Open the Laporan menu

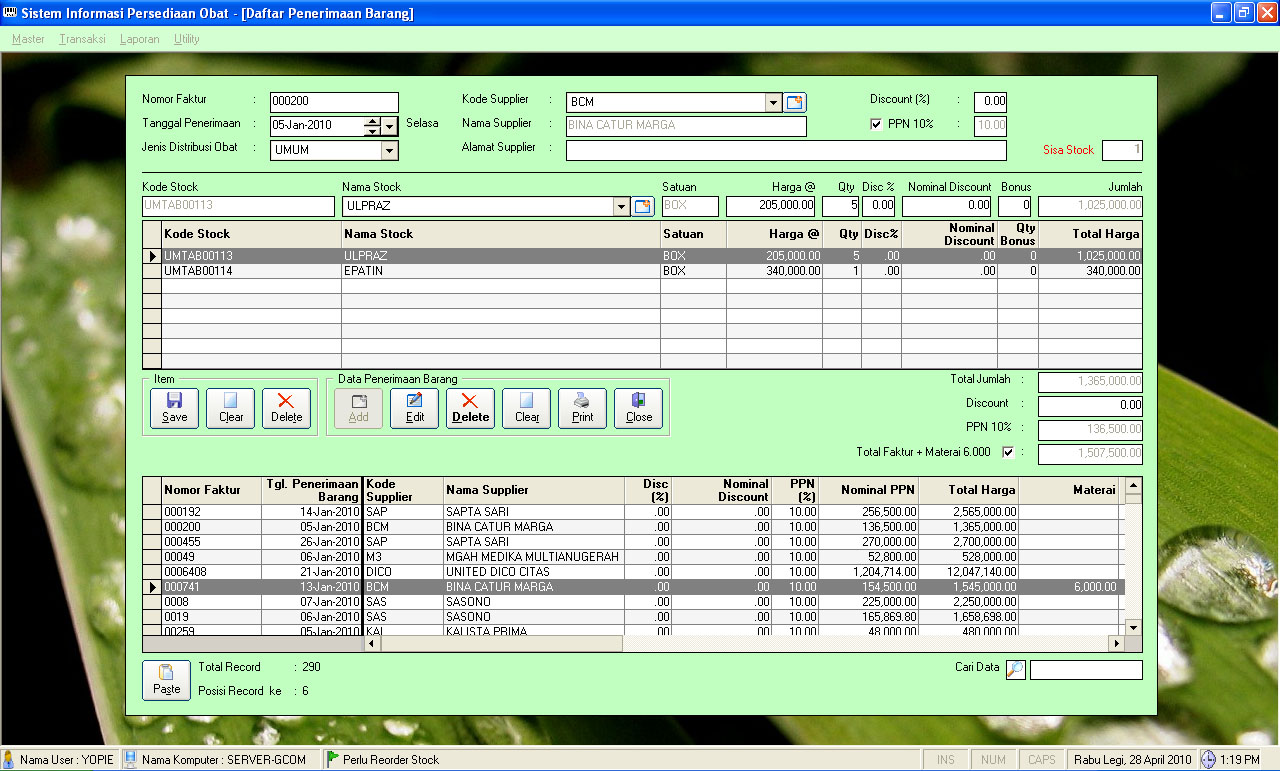139,39
